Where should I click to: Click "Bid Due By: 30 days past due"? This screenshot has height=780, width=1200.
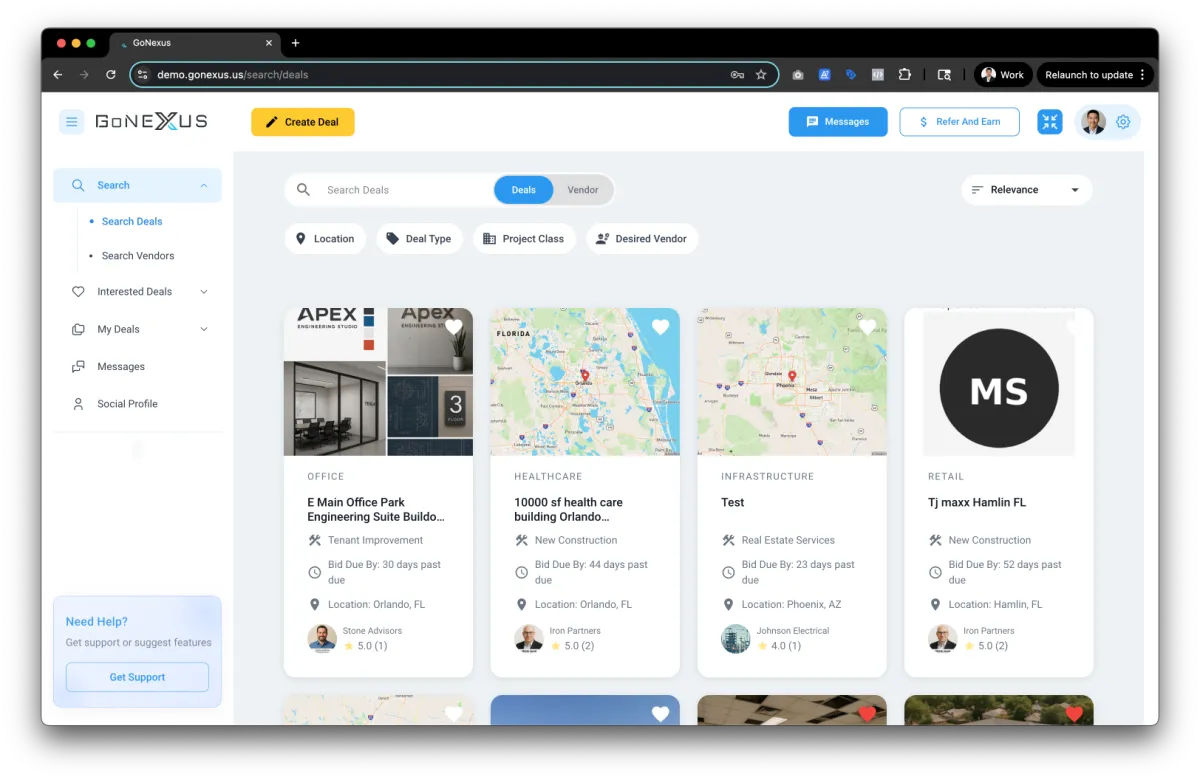[385, 572]
